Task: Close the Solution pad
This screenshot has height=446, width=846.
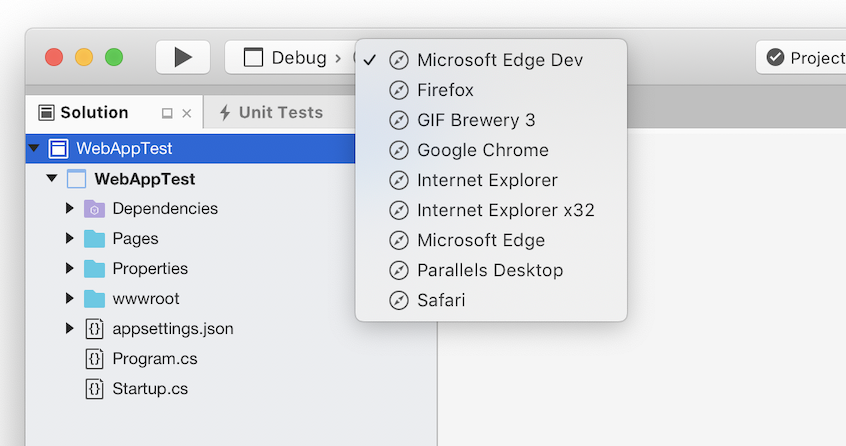Action: tap(187, 113)
